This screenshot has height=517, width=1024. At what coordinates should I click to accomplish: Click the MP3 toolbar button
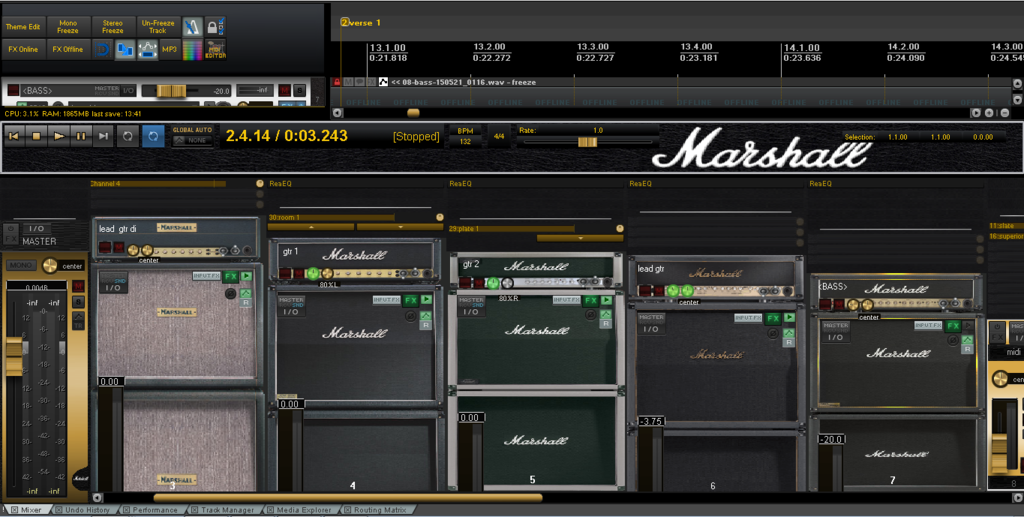click(x=169, y=50)
